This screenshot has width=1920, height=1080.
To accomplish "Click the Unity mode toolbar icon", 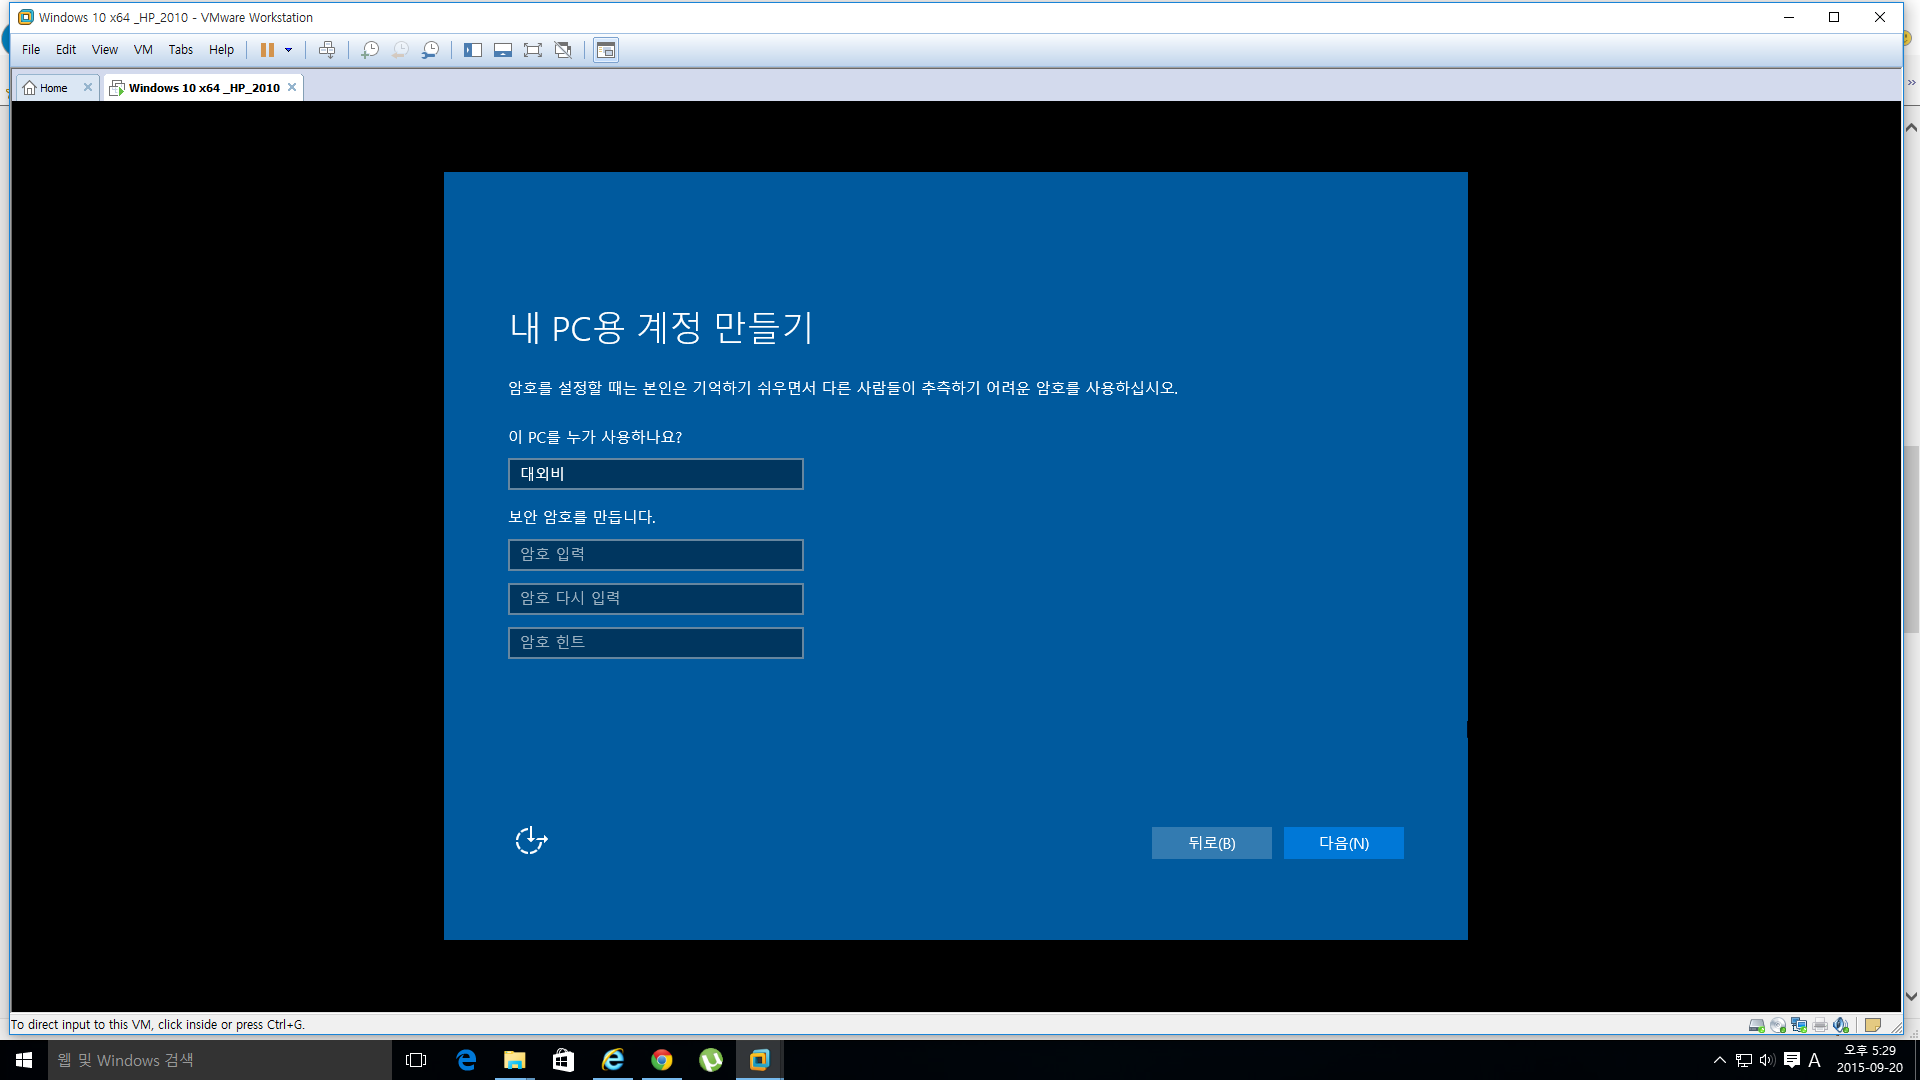I will [564, 50].
